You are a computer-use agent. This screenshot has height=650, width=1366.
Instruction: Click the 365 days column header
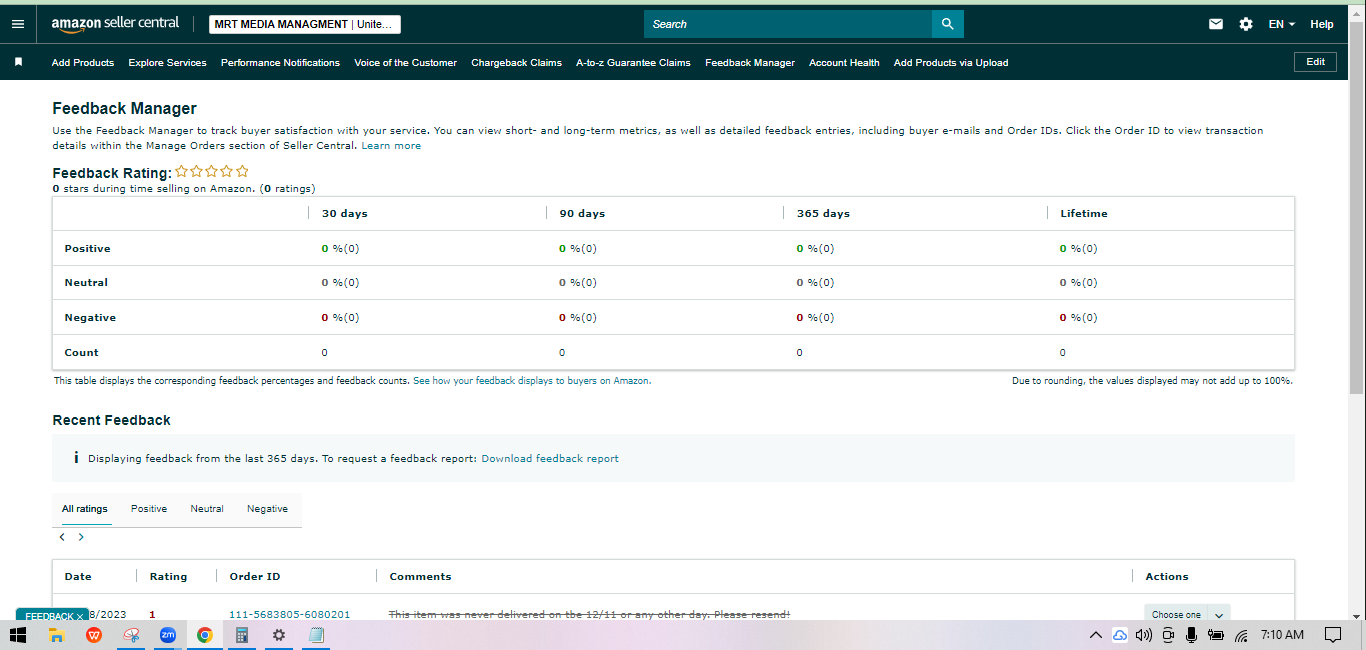pos(823,213)
